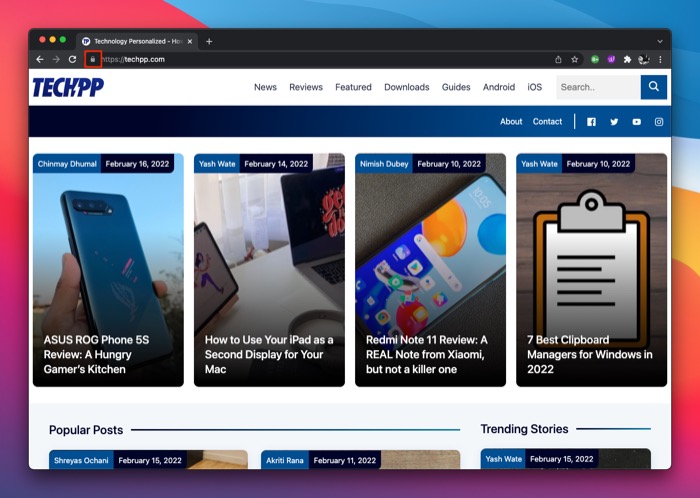Open TechPP Twitter icon
The height and width of the screenshot is (498, 700).
614,122
